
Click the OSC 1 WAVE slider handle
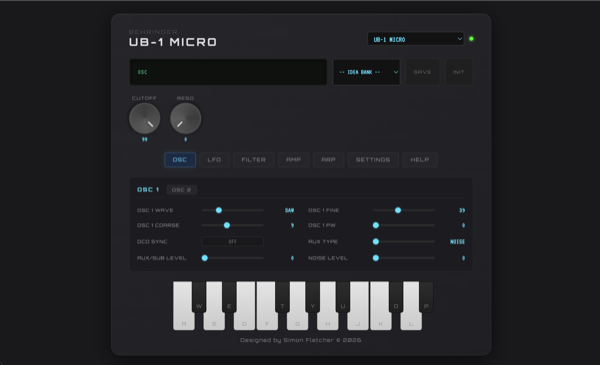(218, 210)
